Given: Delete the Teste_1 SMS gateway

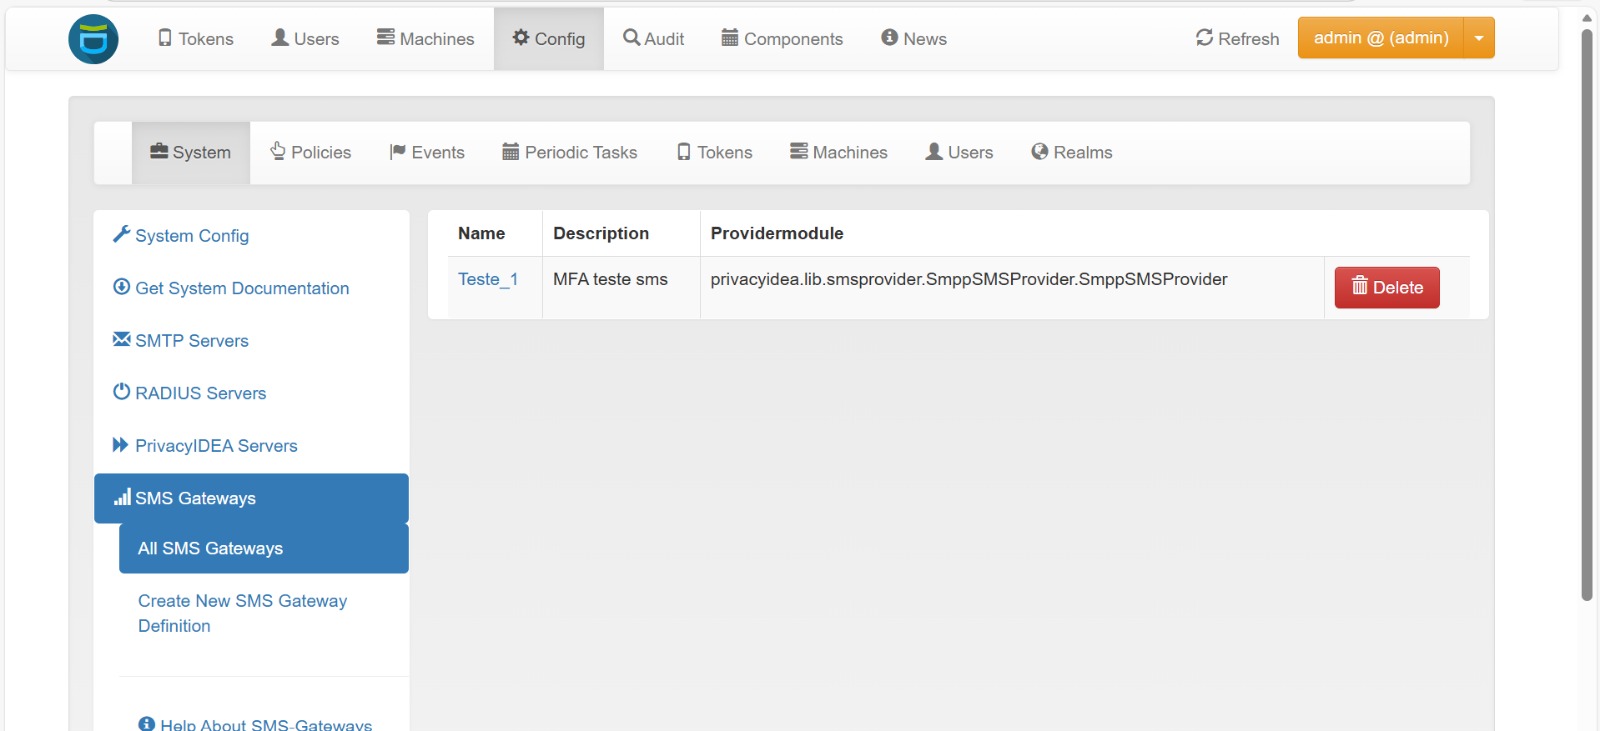Looking at the screenshot, I should tap(1386, 288).
